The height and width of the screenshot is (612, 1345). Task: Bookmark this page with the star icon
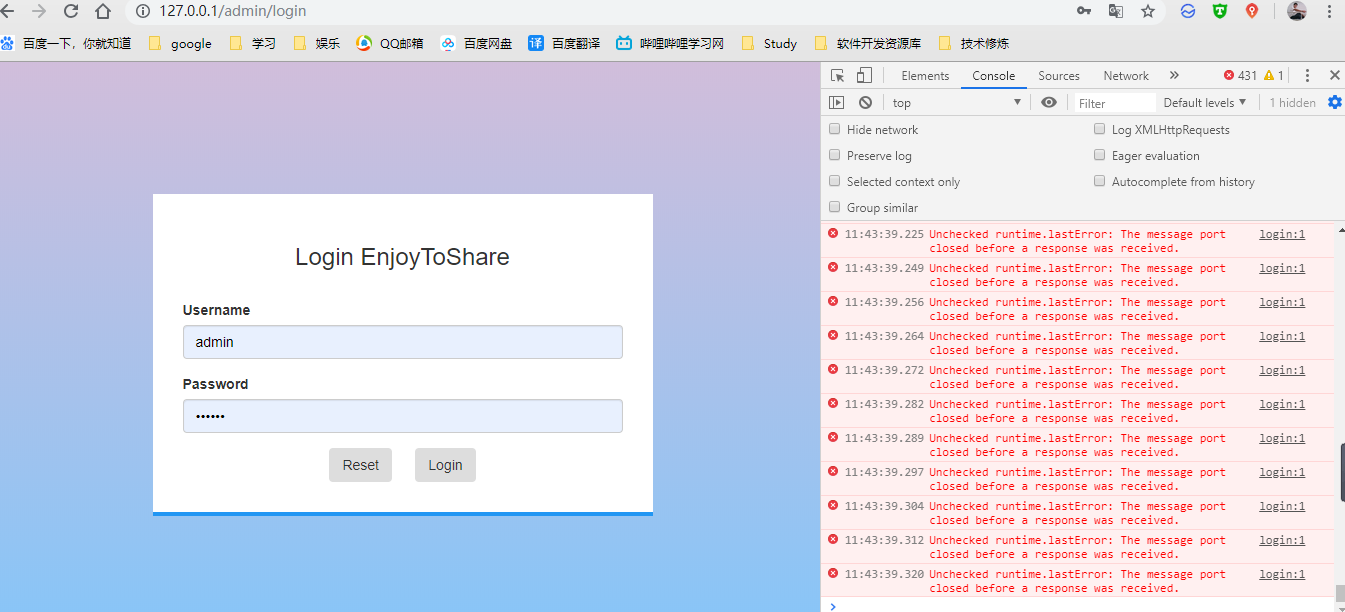coord(1148,12)
